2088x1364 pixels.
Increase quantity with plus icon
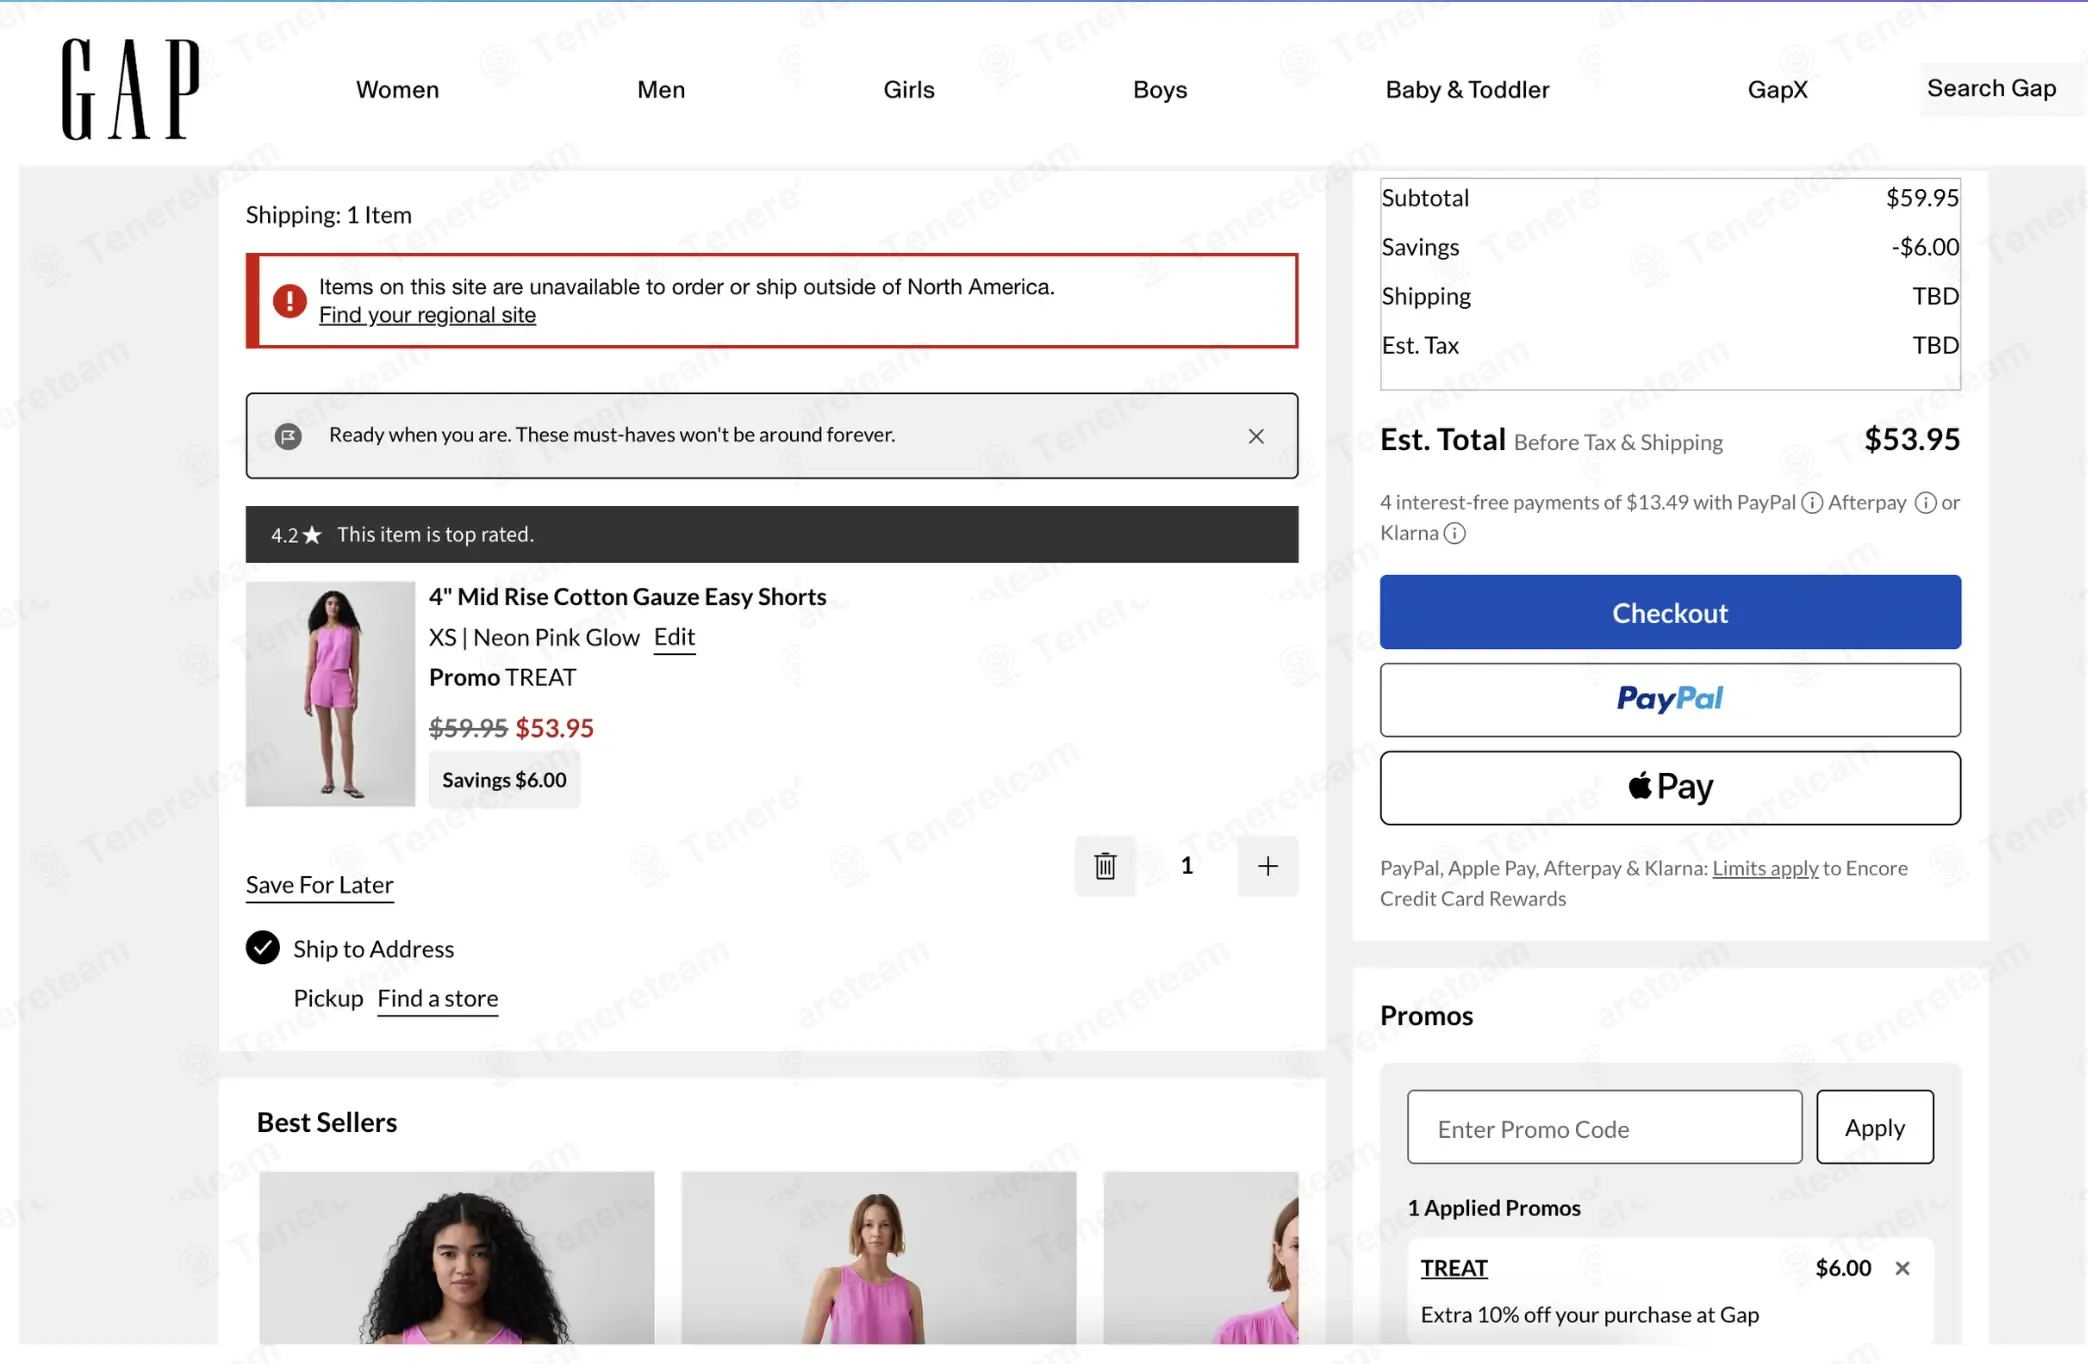[1268, 866]
